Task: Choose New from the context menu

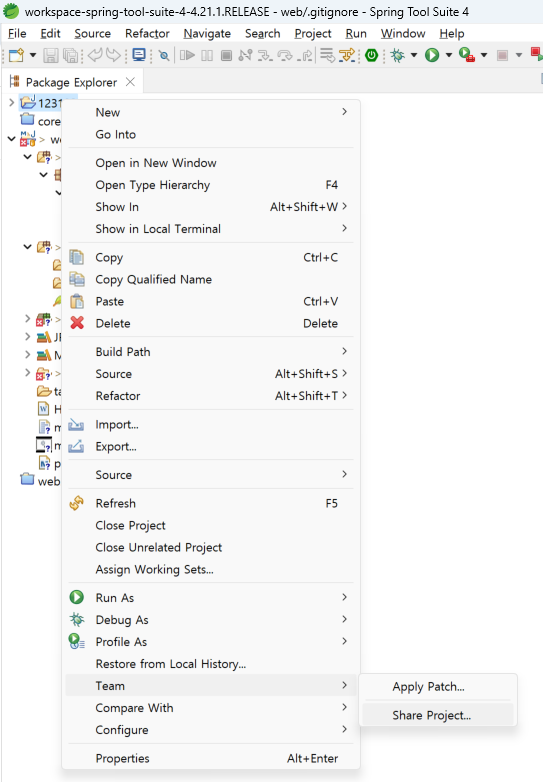Action: (210, 112)
